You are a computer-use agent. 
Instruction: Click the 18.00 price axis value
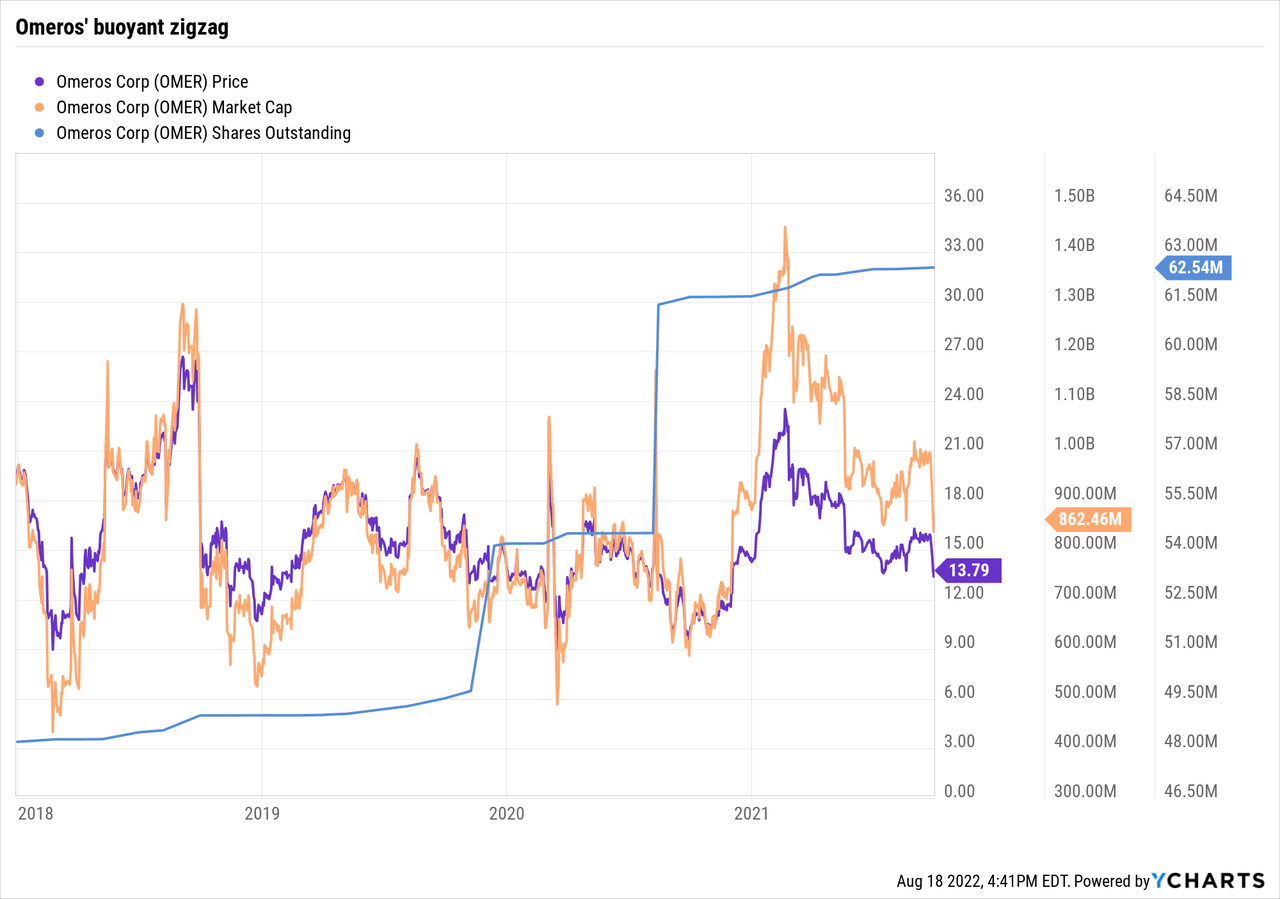pos(965,493)
